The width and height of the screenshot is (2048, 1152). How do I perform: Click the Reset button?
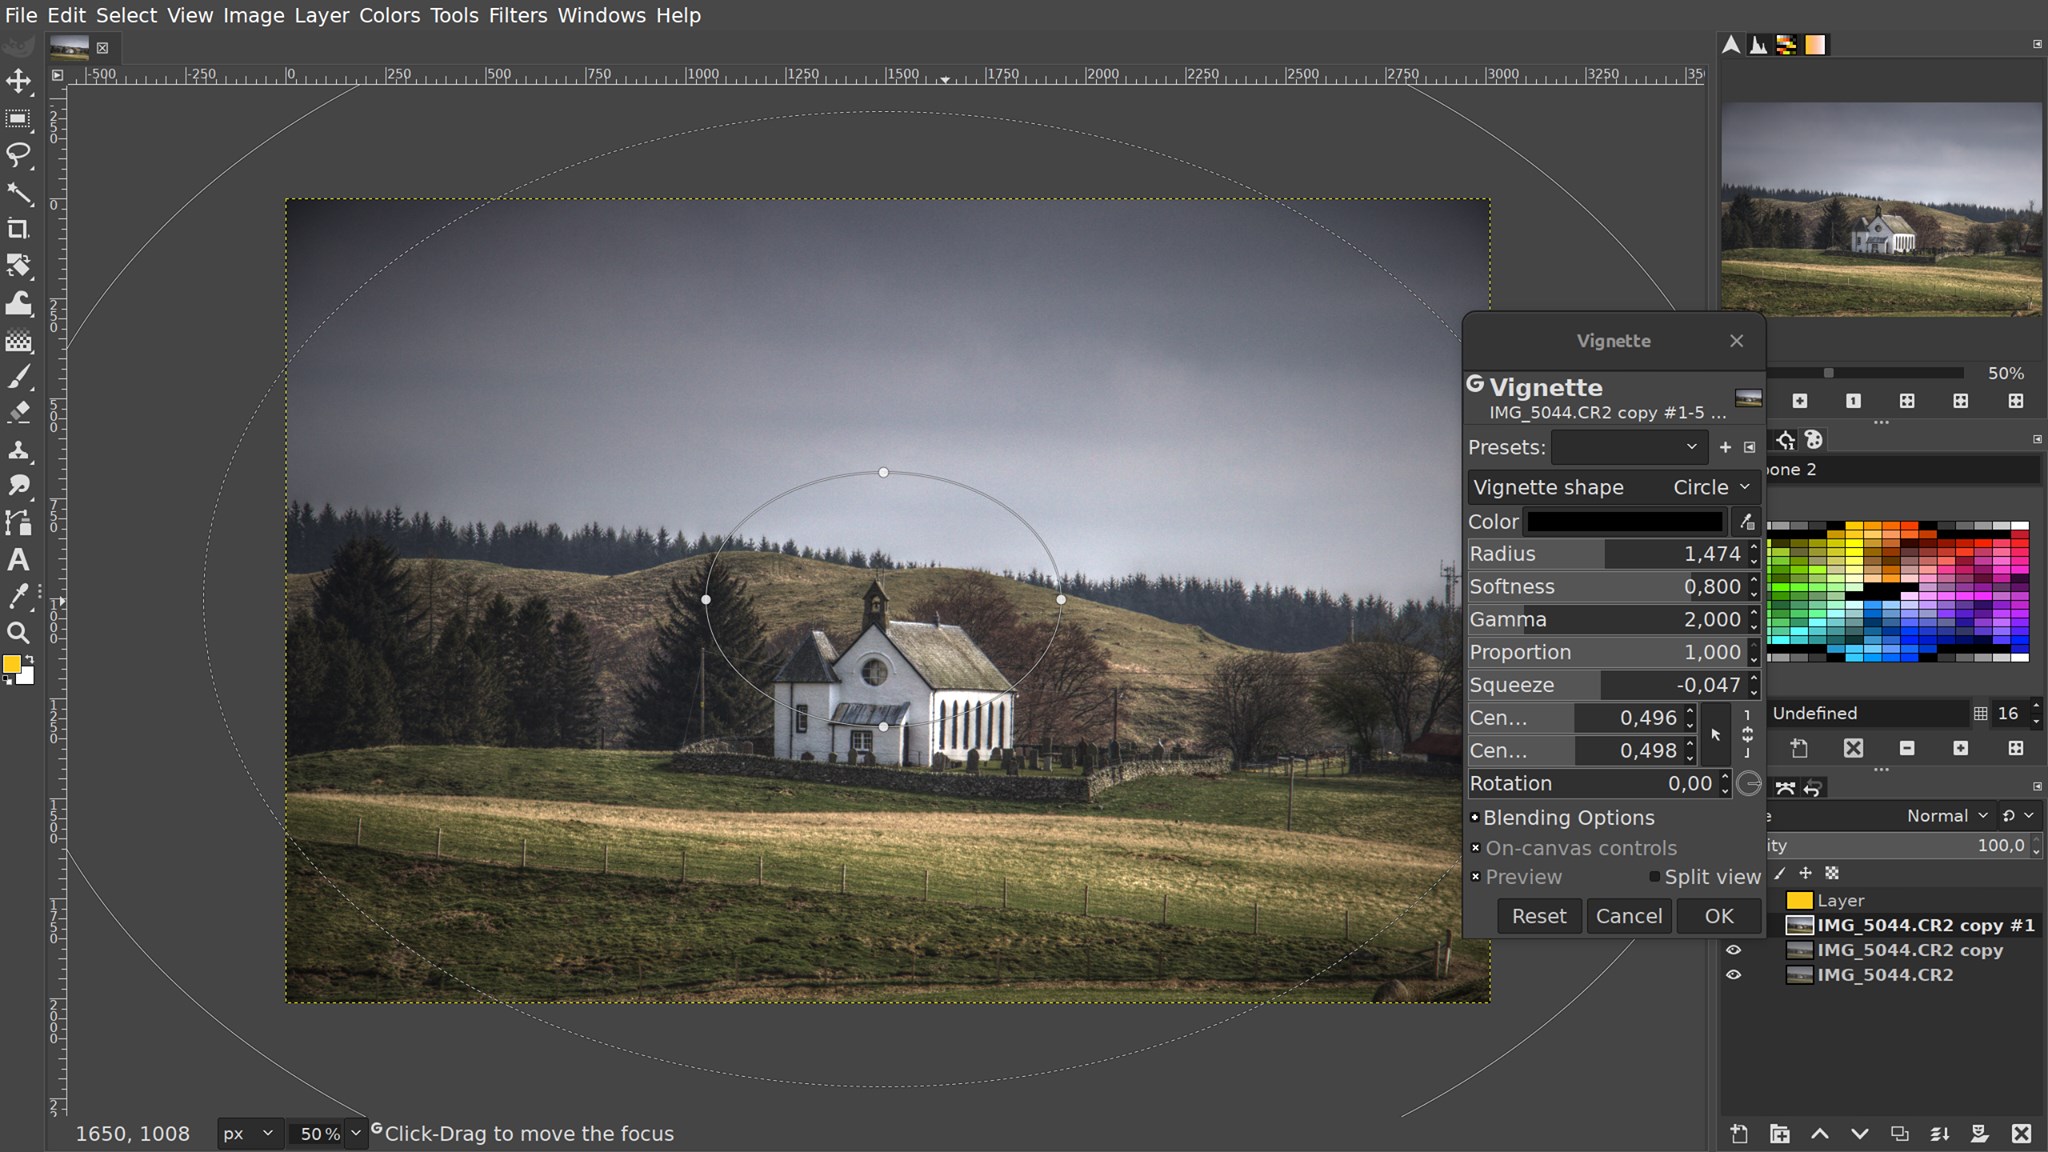point(1539,916)
